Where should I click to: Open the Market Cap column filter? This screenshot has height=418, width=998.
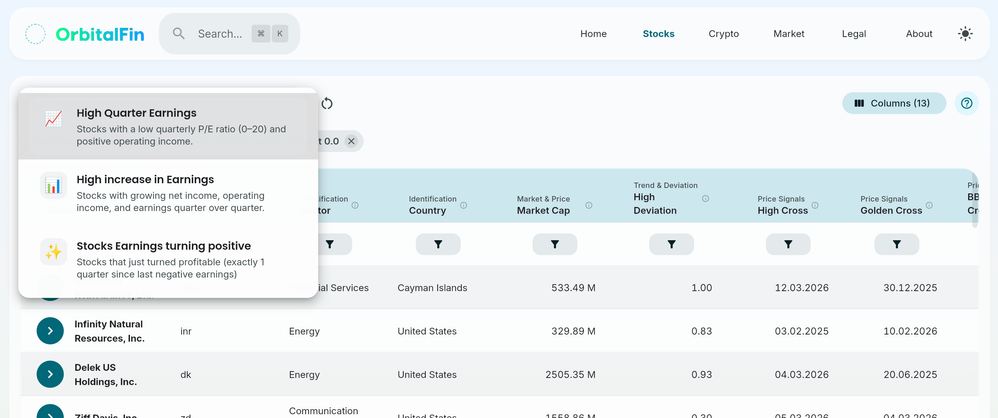(x=554, y=244)
